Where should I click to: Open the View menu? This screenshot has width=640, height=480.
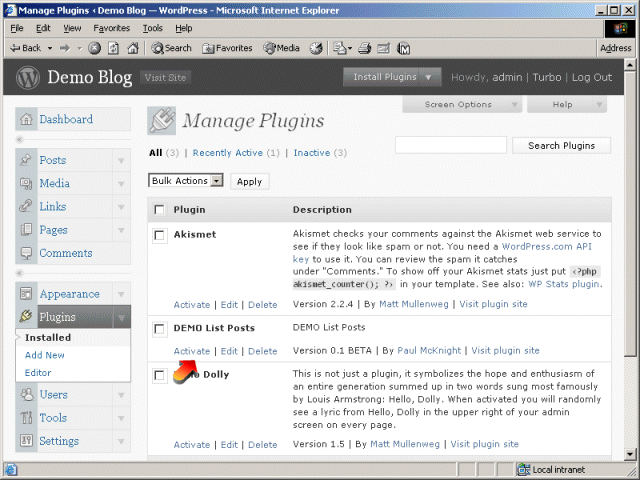pyautogui.click(x=72, y=28)
